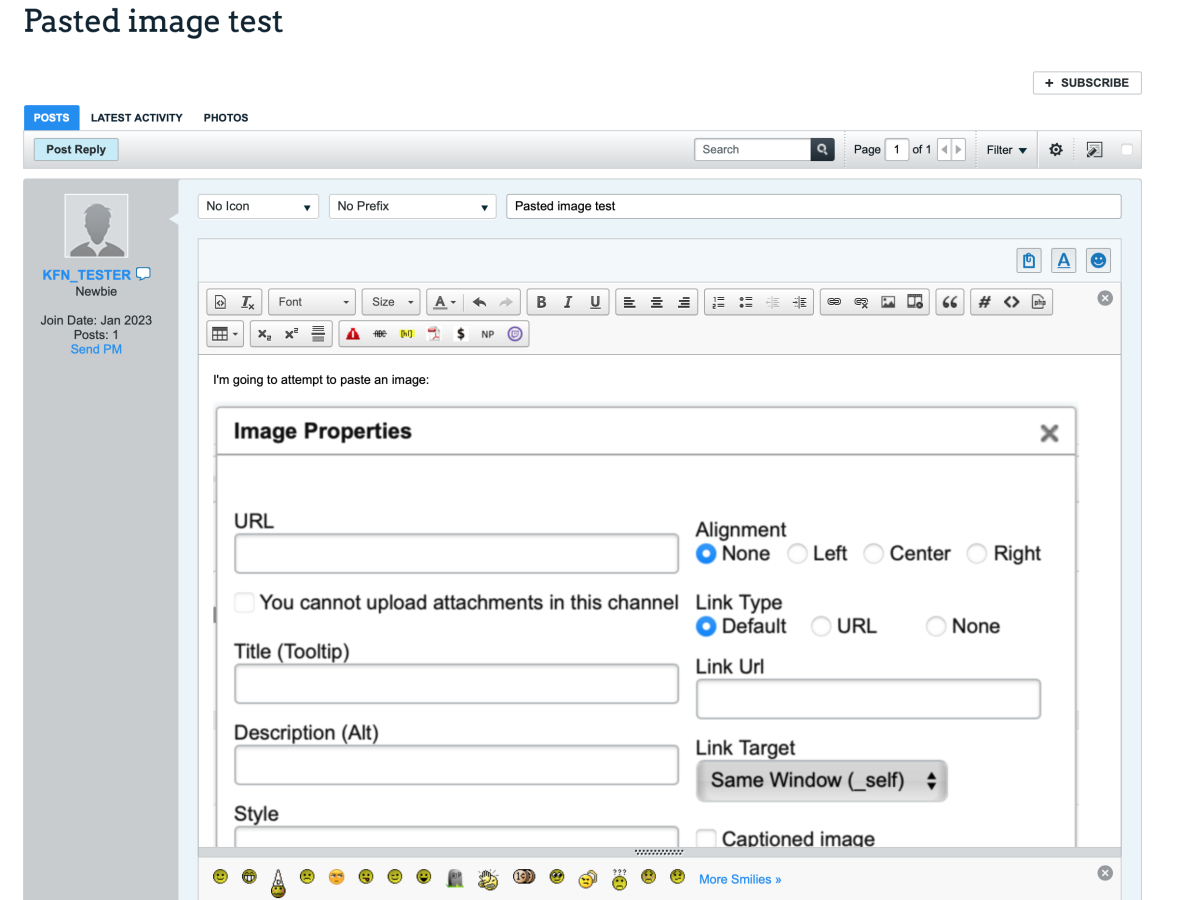Wrap selection in quote tags
Screen dimensions: 1193x900
pyautogui.click(x=950, y=302)
